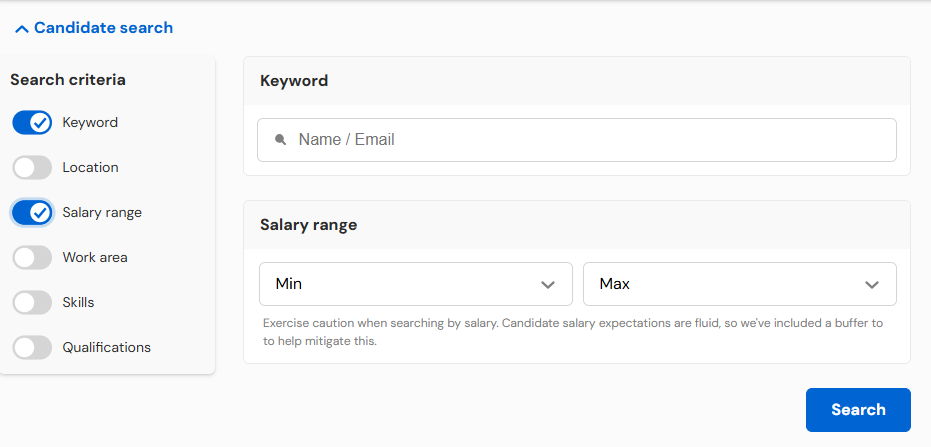Click the Qualifications criteria label
This screenshot has height=447, width=931.
point(107,347)
